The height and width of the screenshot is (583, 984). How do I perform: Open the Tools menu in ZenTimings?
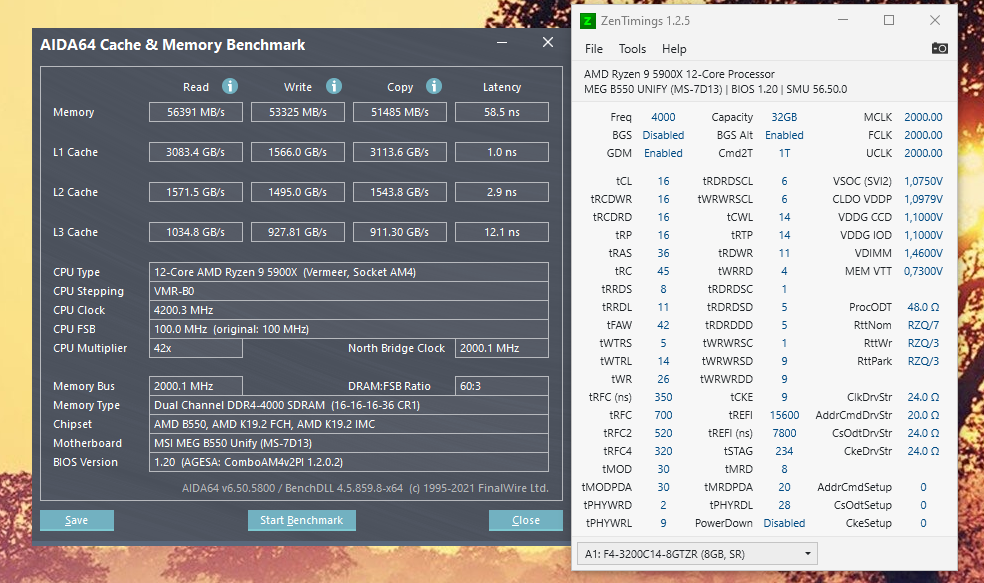[632, 49]
